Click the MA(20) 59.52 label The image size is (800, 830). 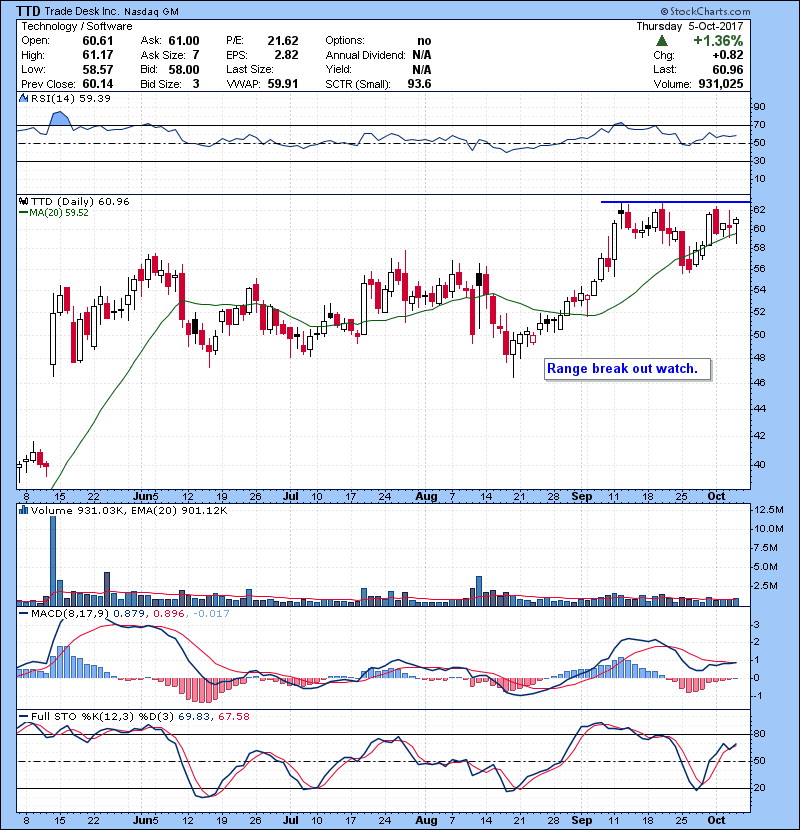[59, 213]
